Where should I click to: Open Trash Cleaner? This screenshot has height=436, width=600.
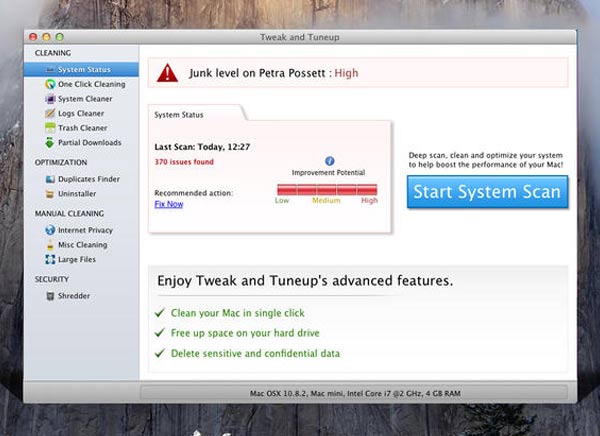[81, 128]
